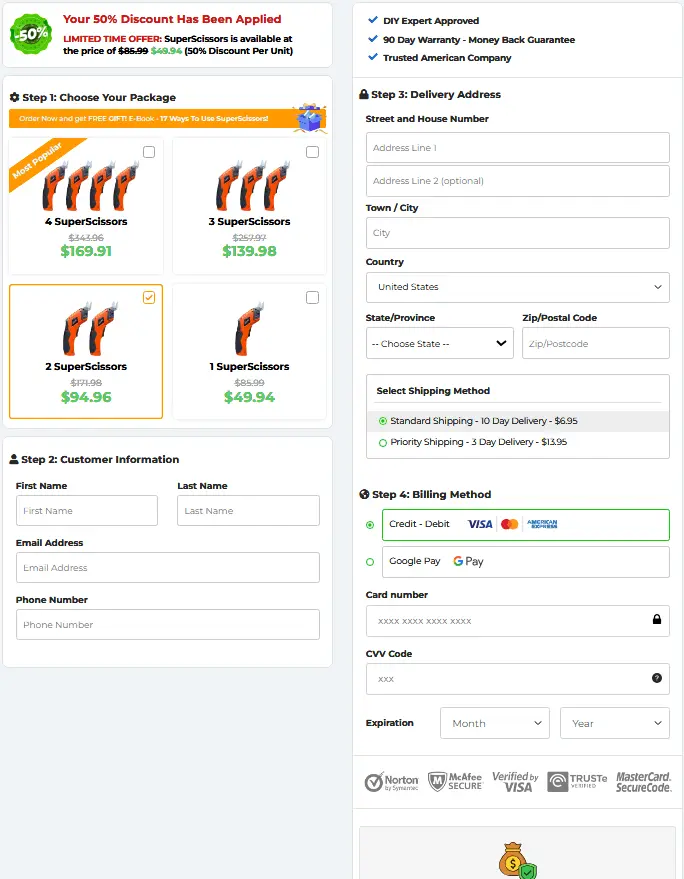This screenshot has height=879, width=684.
Task: Click the Visa card logo
Action: point(480,524)
